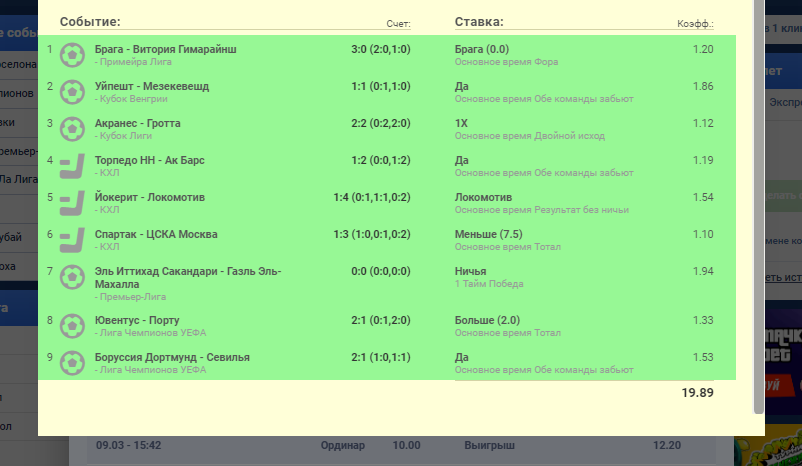Click the bet Ничья
The image size is (802, 466).
point(471,271)
